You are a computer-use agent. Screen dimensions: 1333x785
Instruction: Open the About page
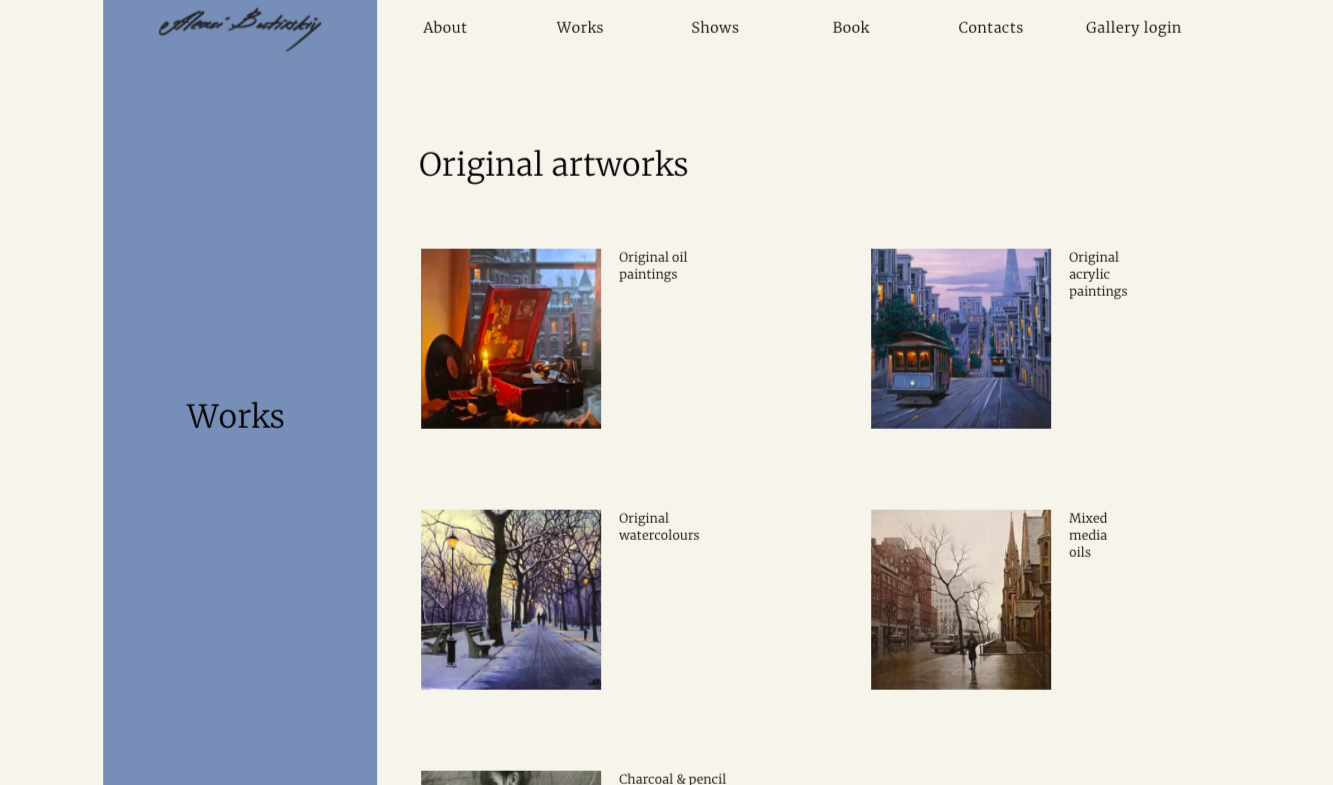coord(445,28)
